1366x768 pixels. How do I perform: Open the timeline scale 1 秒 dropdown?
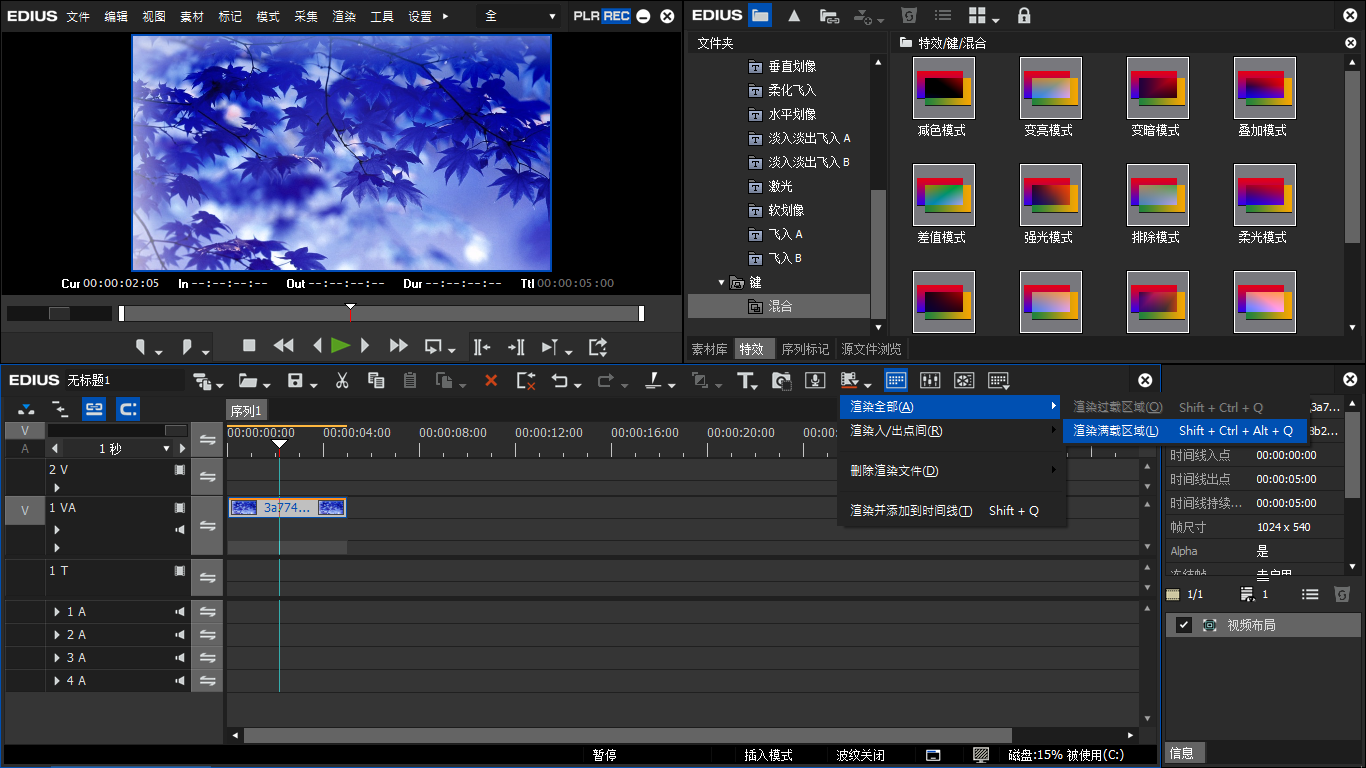167,449
